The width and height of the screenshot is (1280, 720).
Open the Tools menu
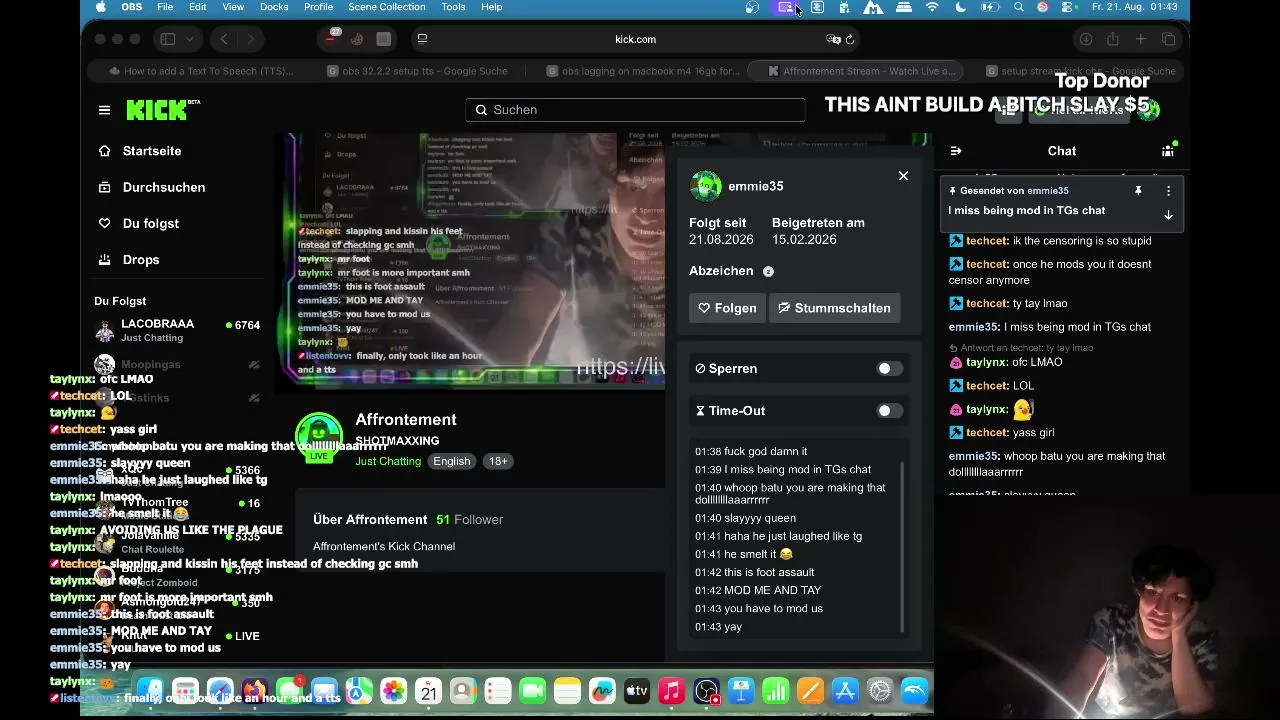[453, 7]
